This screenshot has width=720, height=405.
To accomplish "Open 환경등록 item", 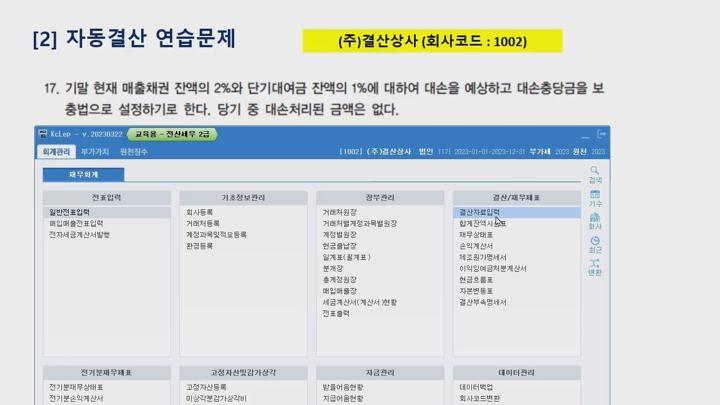I will click(x=199, y=246).
